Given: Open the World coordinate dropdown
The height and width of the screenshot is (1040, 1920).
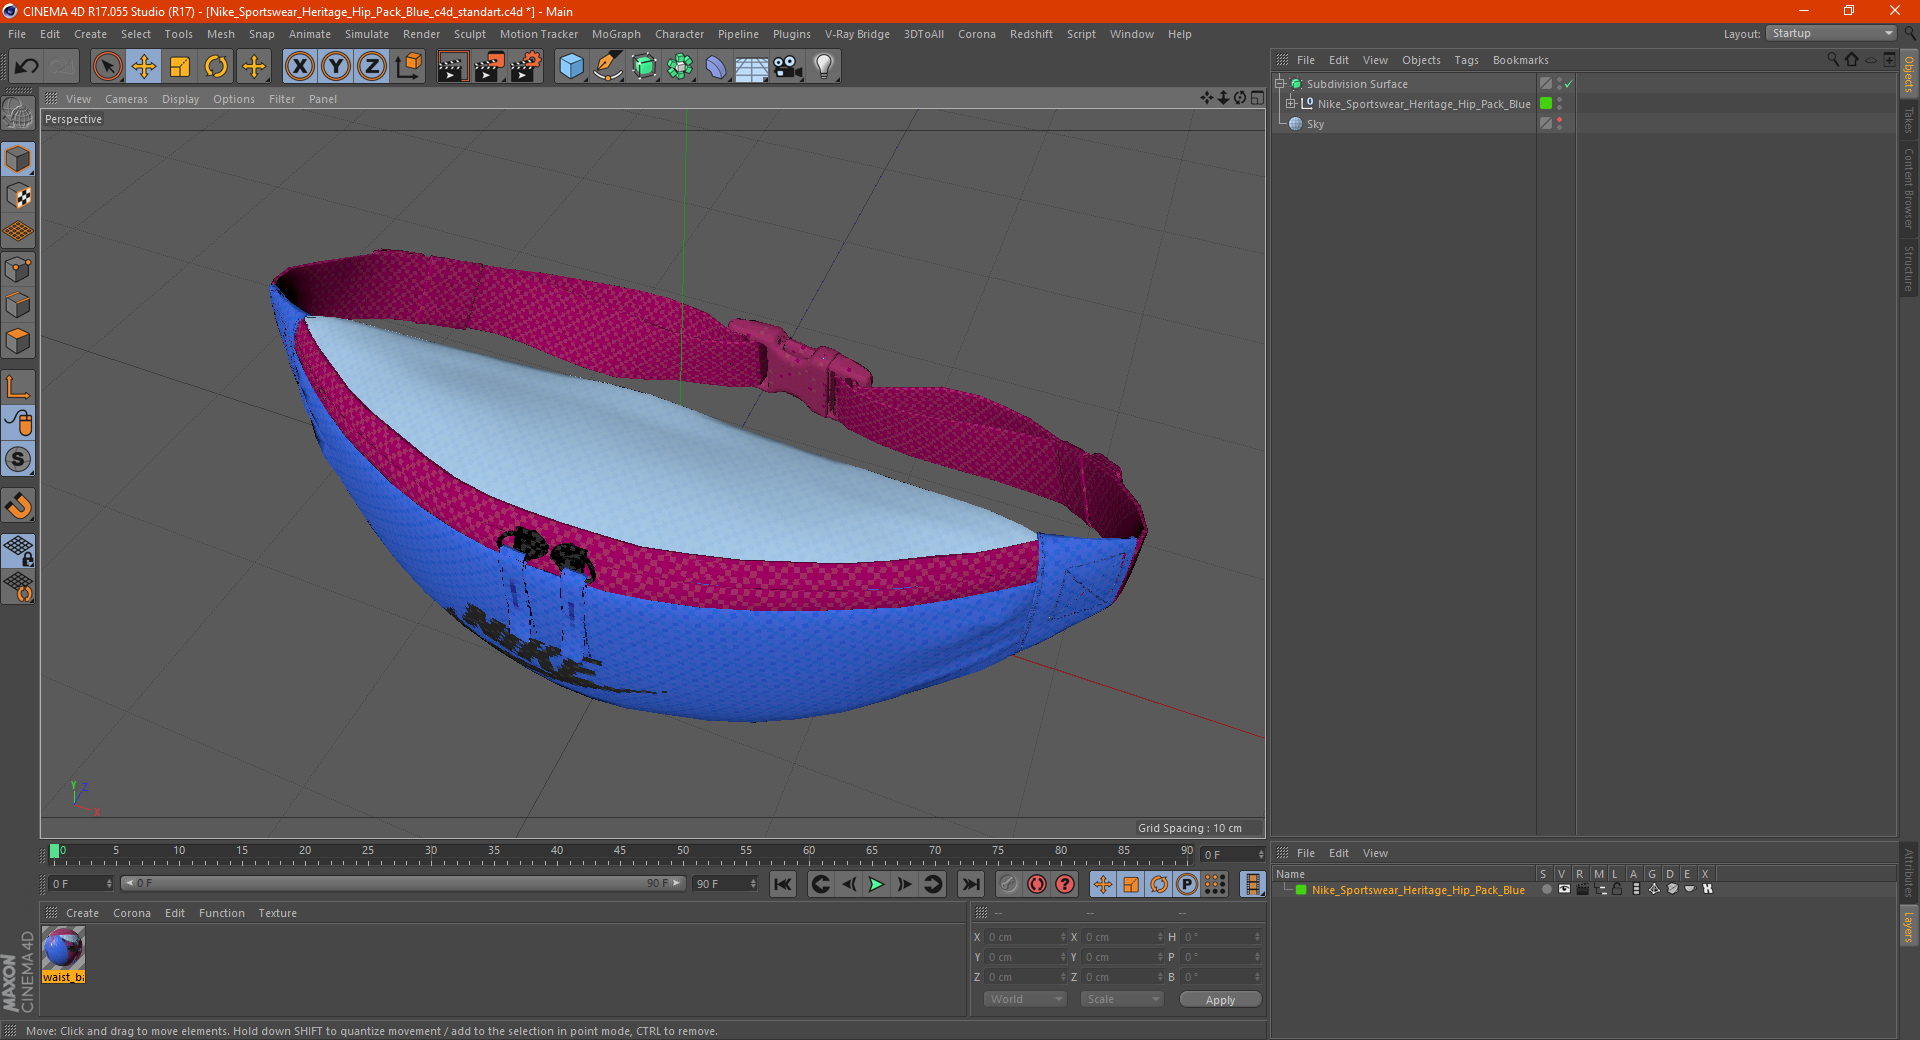Looking at the screenshot, I should [1025, 999].
